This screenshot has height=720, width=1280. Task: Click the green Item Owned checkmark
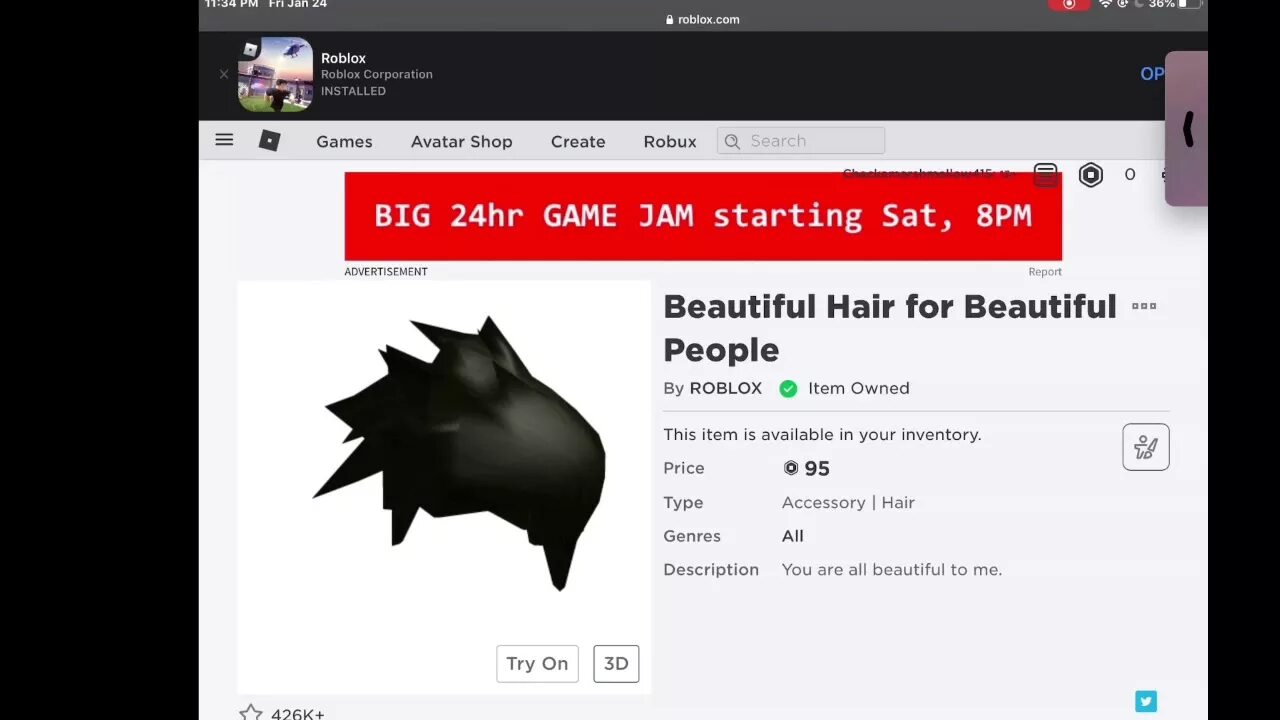click(788, 388)
